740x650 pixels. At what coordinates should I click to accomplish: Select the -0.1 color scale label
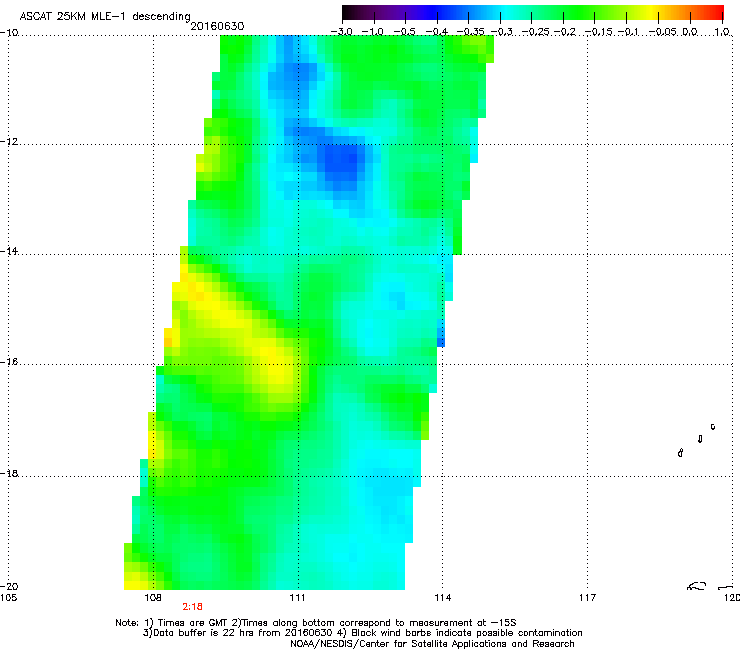[628, 32]
